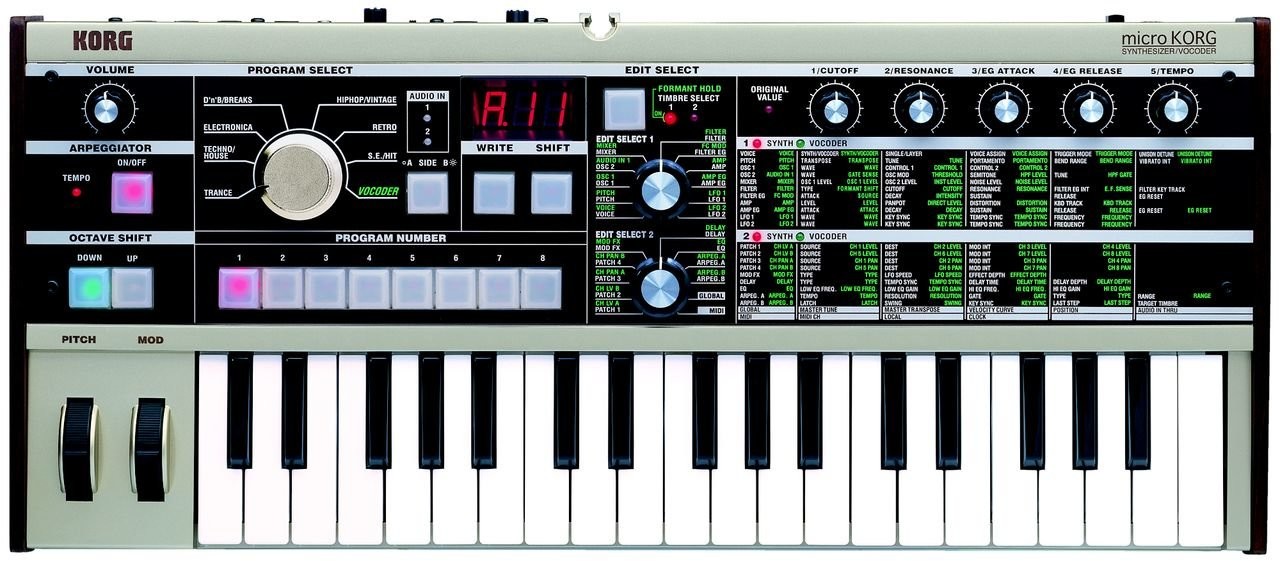Image resolution: width=1280 pixels, height=561 pixels.
Task: Click the FORMANT HOLD / TIMBRE SELECT button
Action: tap(624, 109)
